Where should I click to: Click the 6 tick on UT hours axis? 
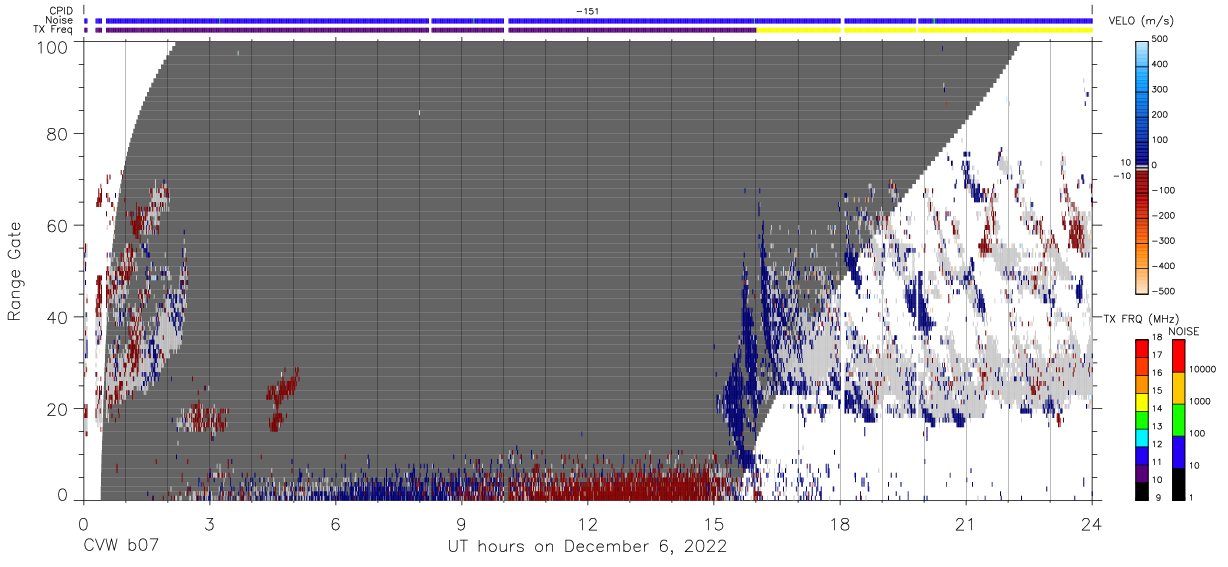335,524
